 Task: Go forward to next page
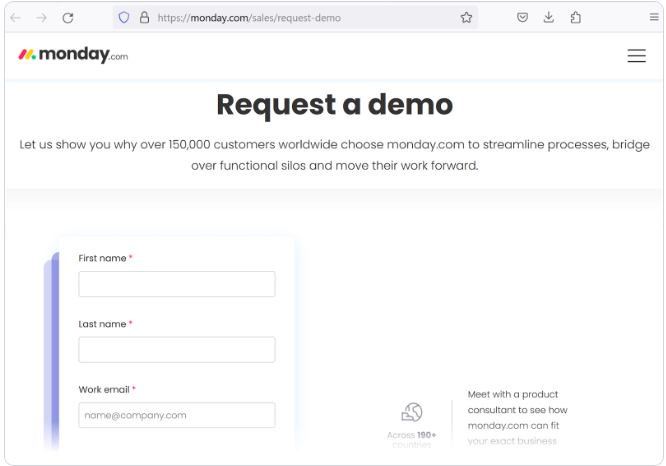pyautogui.click(x=41, y=18)
